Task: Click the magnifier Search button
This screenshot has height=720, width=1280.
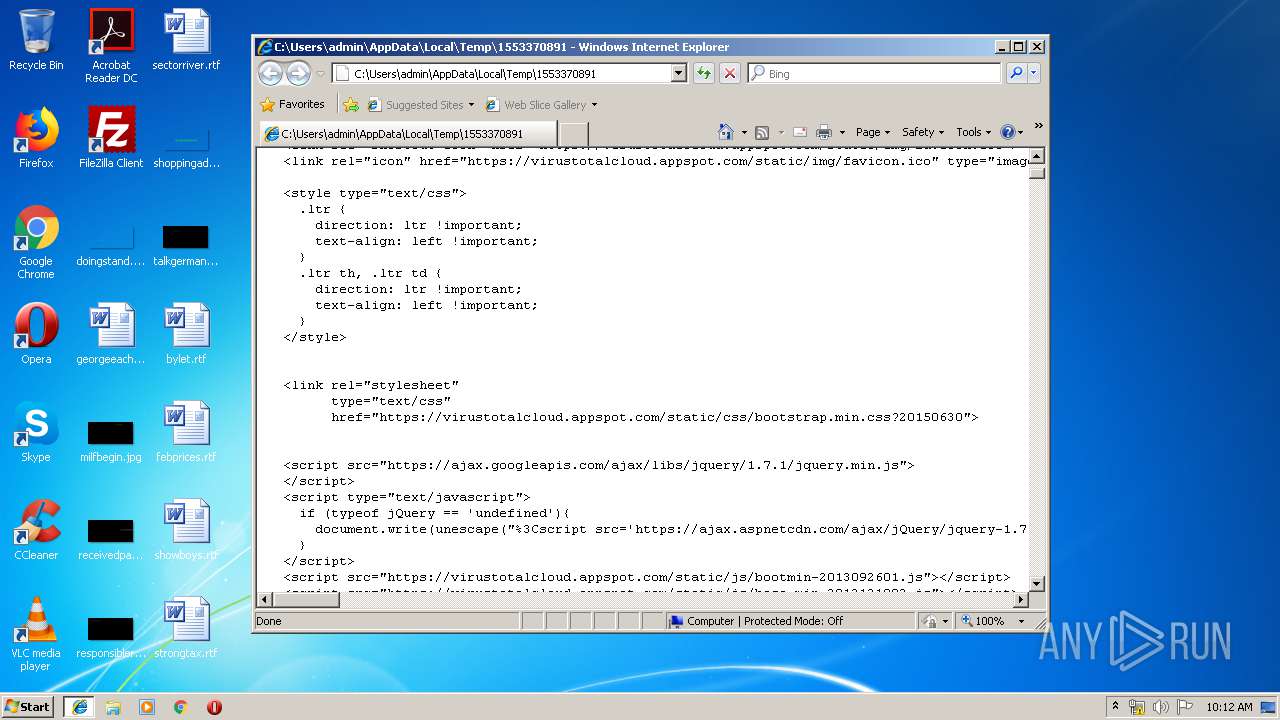Action: 1016,74
